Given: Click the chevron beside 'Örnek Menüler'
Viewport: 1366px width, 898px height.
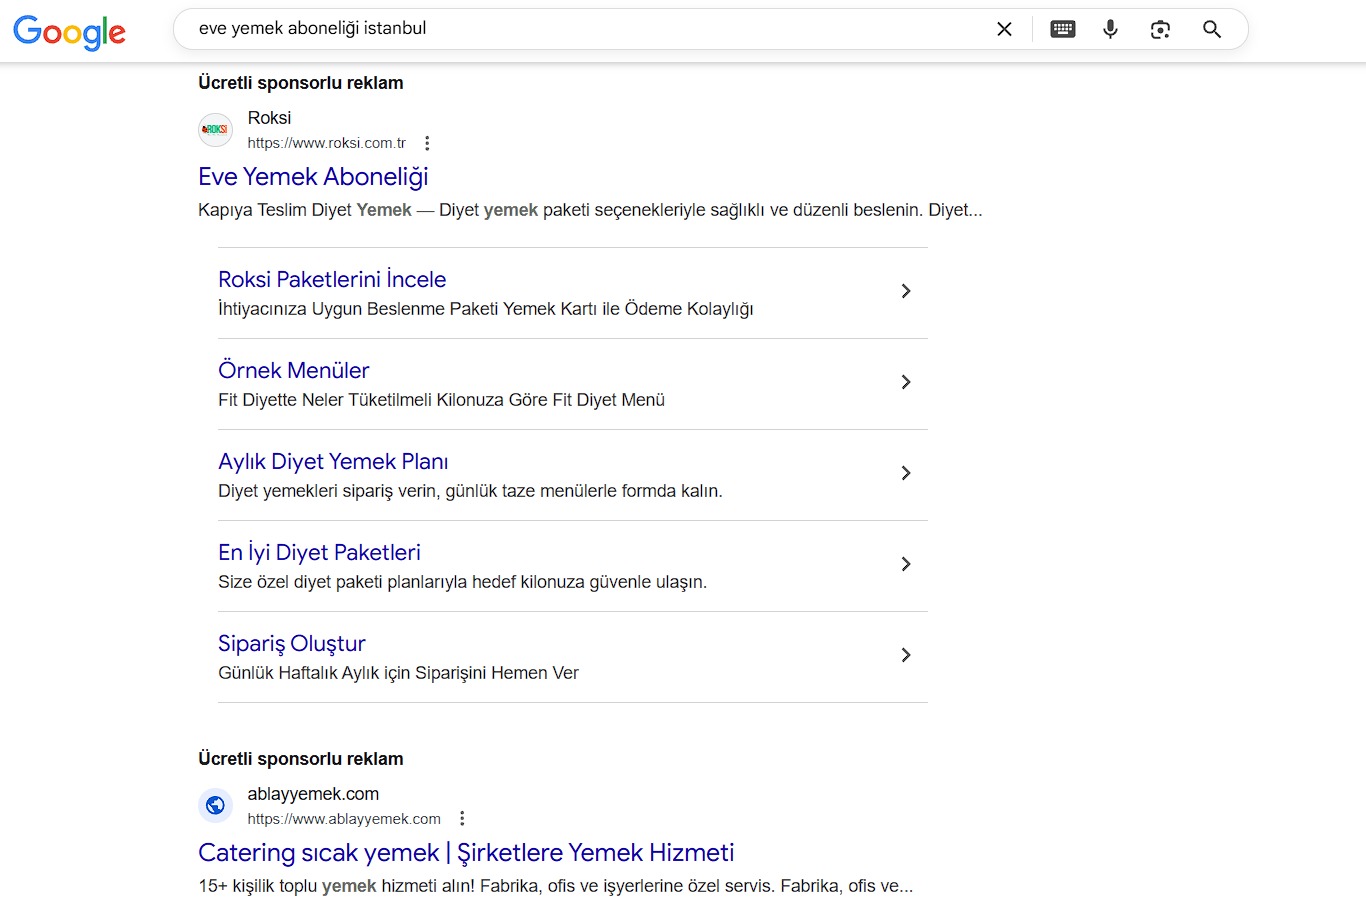Looking at the screenshot, I should point(905,382).
